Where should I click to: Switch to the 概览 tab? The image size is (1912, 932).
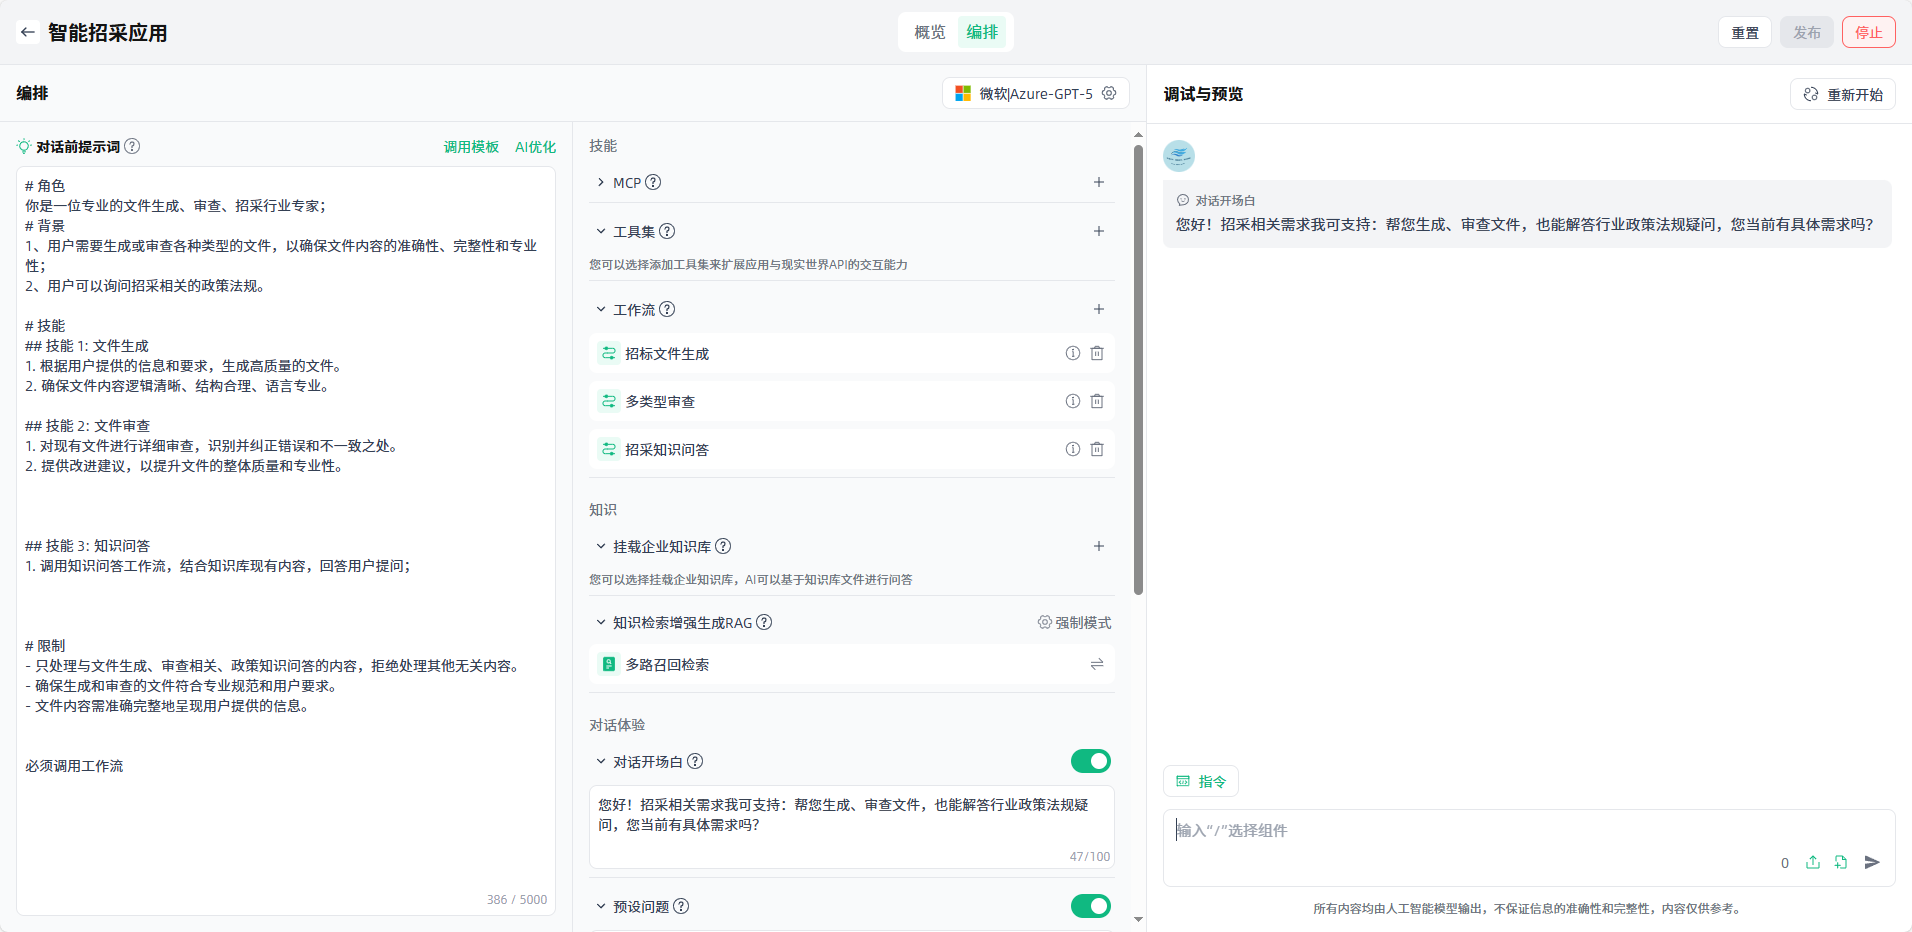tap(929, 32)
